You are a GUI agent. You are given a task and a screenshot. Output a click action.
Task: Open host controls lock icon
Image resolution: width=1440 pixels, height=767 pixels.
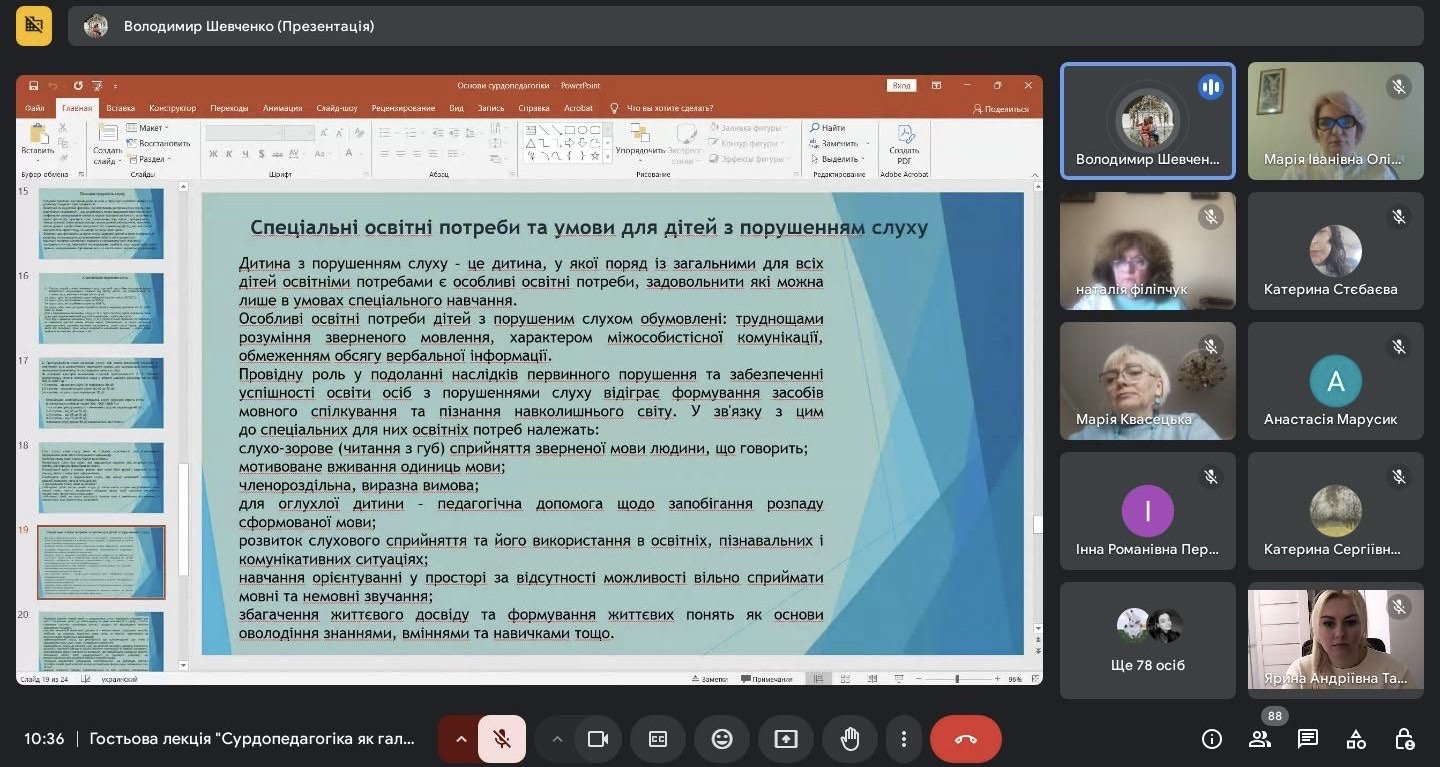coord(1404,739)
